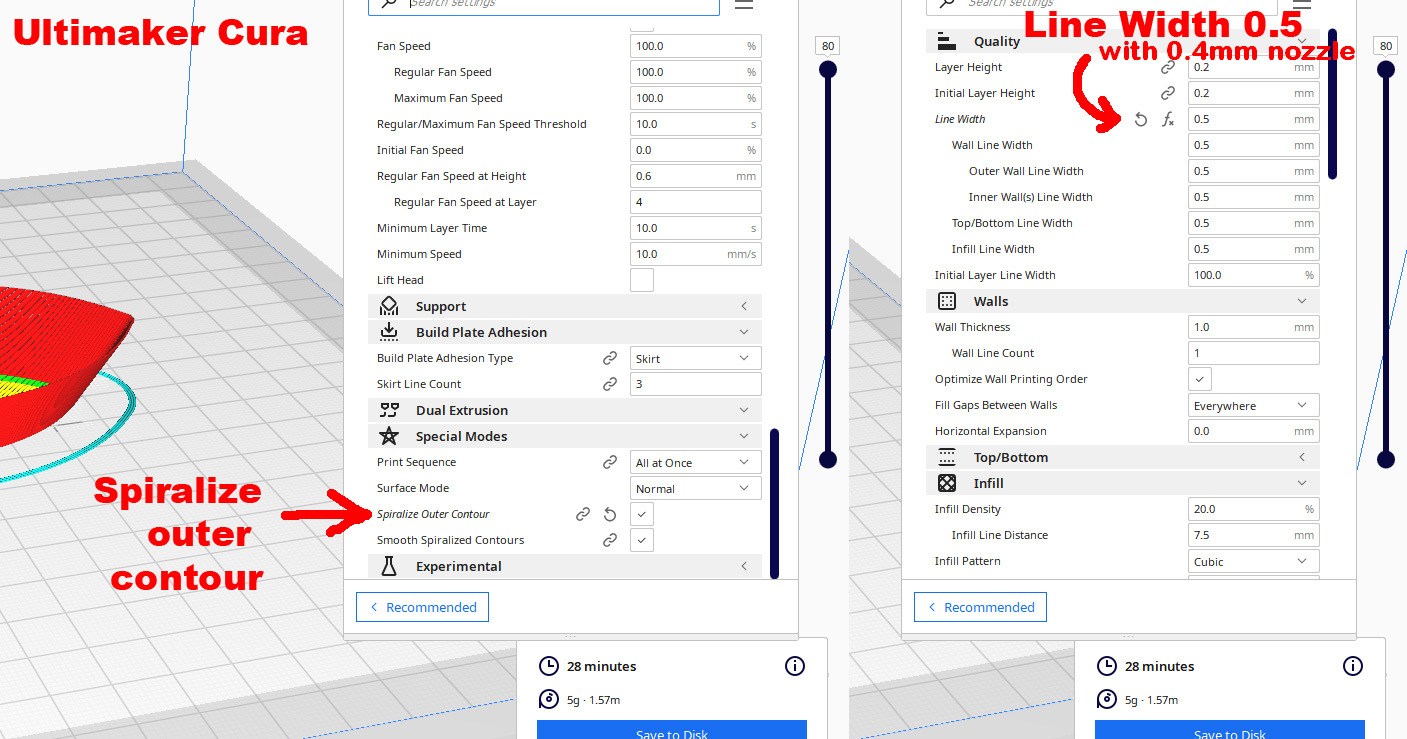This screenshot has width=1407, height=739.
Task: Collapse the Quality settings section
Action: coord(1123,41)
